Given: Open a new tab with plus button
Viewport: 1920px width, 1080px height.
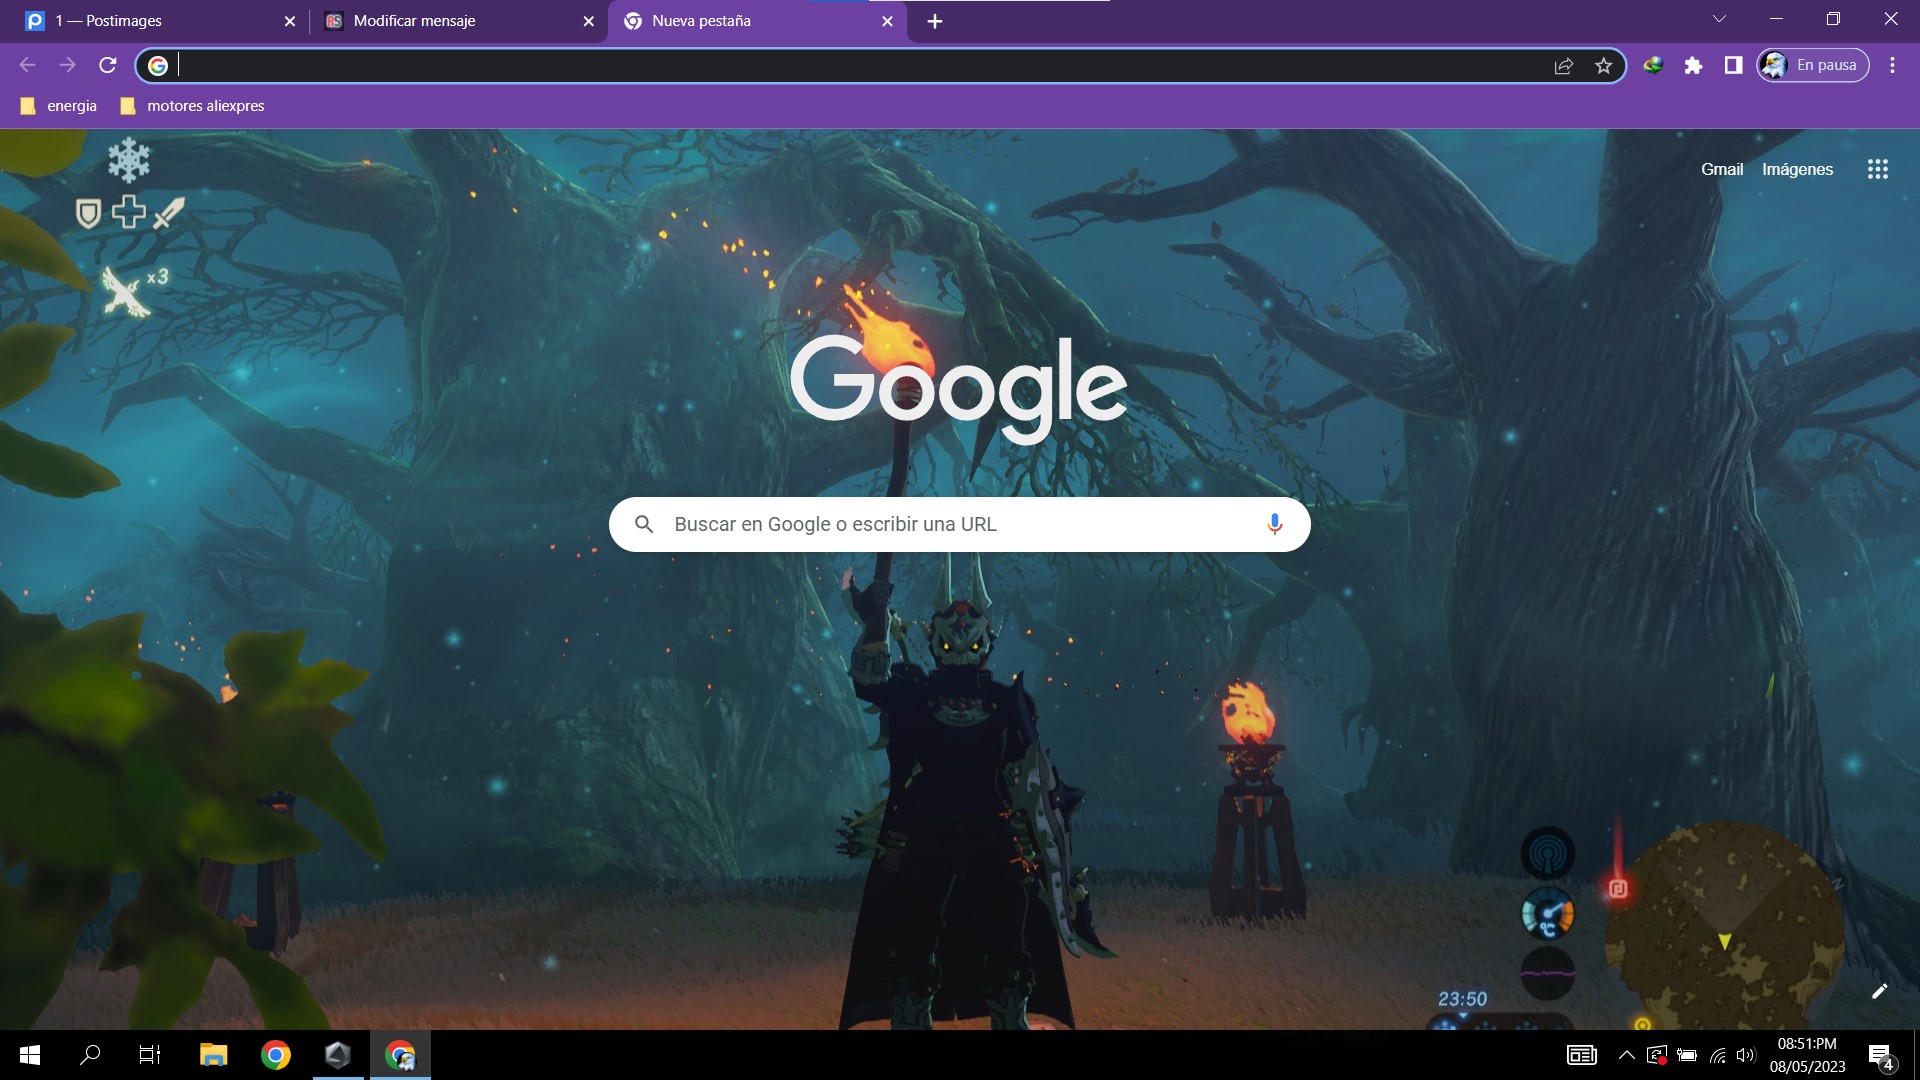Looking at the screenshot, I should click(x=934, y=21).
